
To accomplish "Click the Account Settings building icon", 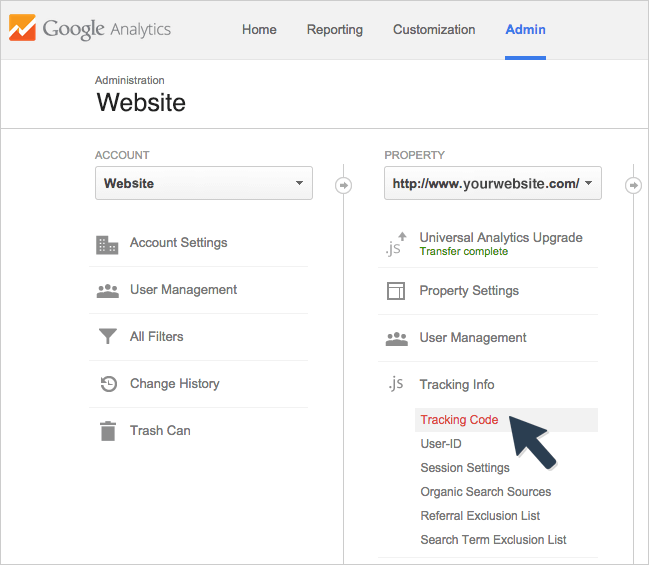I will (107, 245).
